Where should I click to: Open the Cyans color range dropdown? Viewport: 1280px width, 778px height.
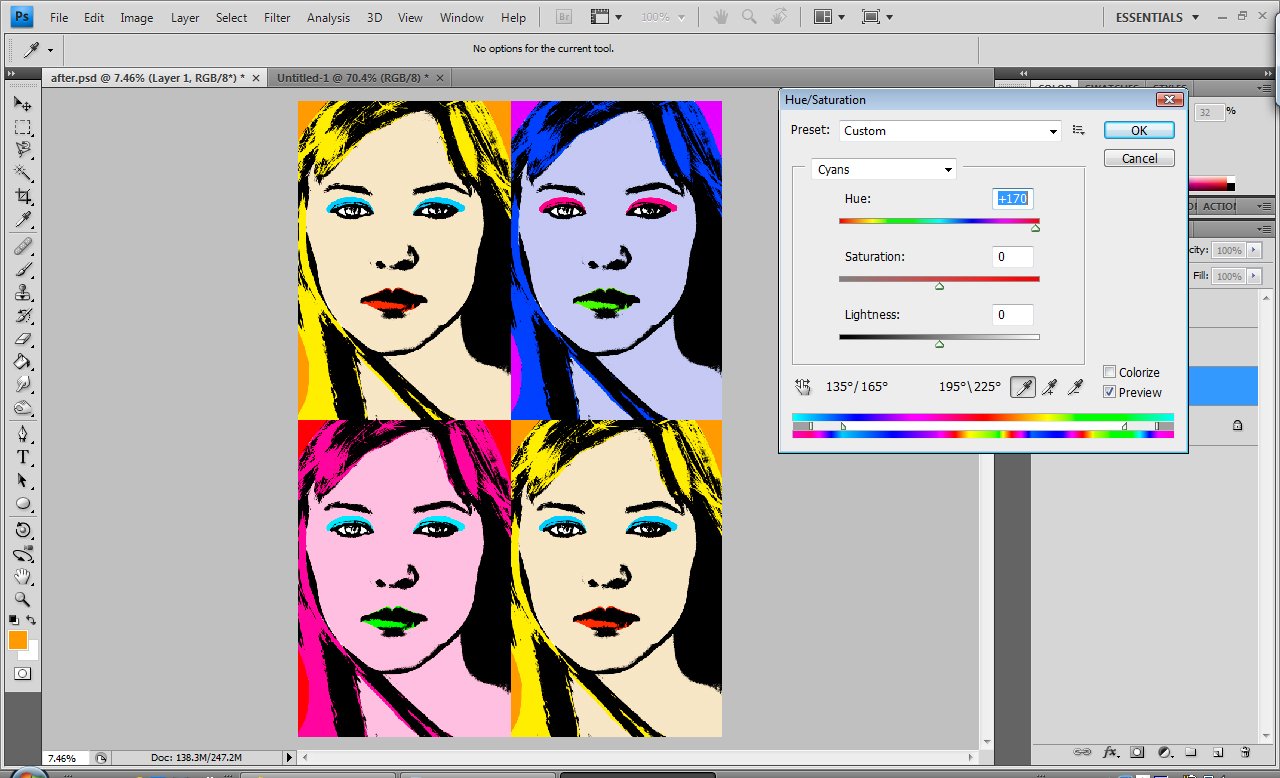pyautogui.click(x=883, y=170)
